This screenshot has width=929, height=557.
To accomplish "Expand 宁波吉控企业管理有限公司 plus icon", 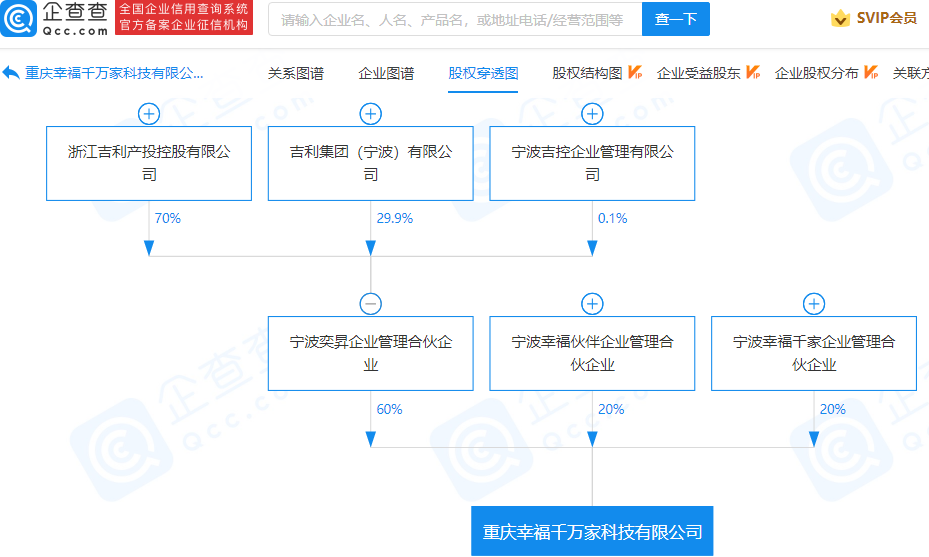I will pos(592,114).
